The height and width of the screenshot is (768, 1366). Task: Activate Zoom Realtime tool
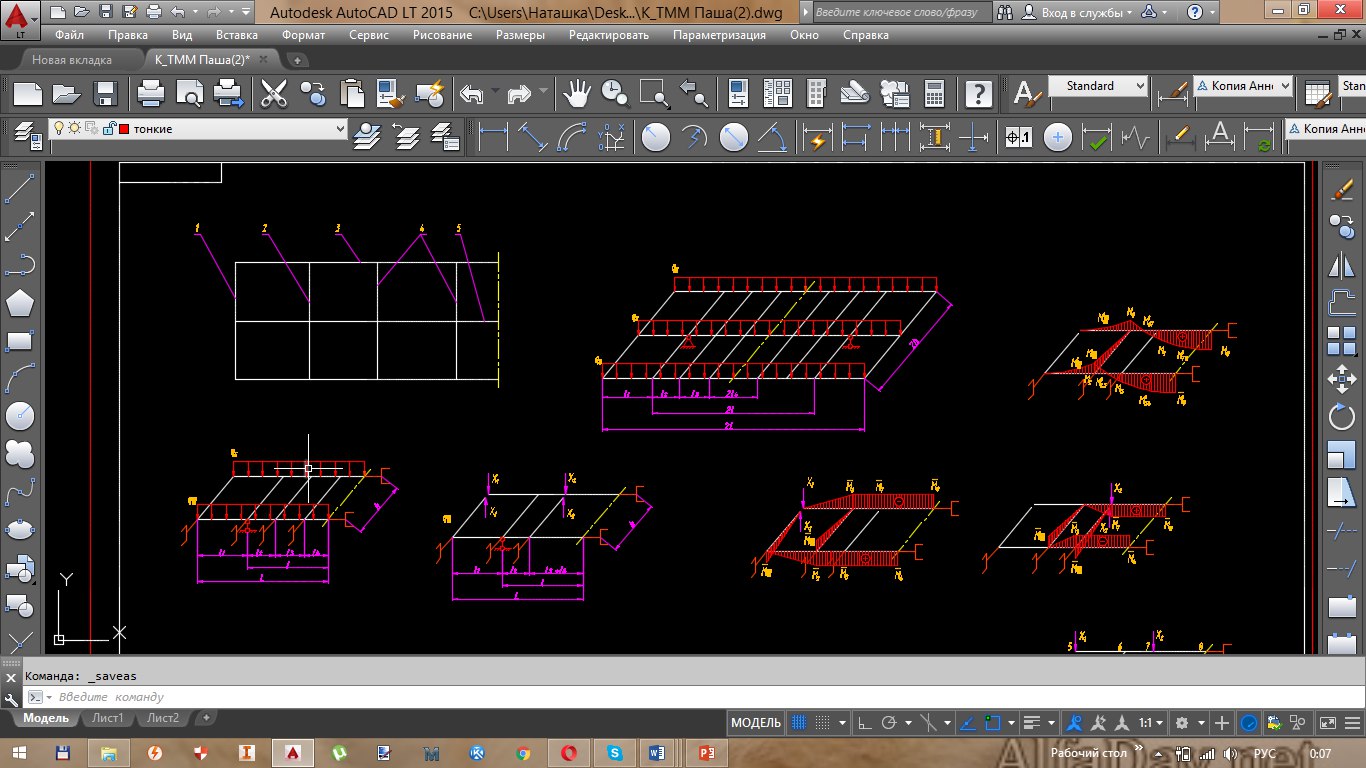pyautogui.click(x=615, y=94)
